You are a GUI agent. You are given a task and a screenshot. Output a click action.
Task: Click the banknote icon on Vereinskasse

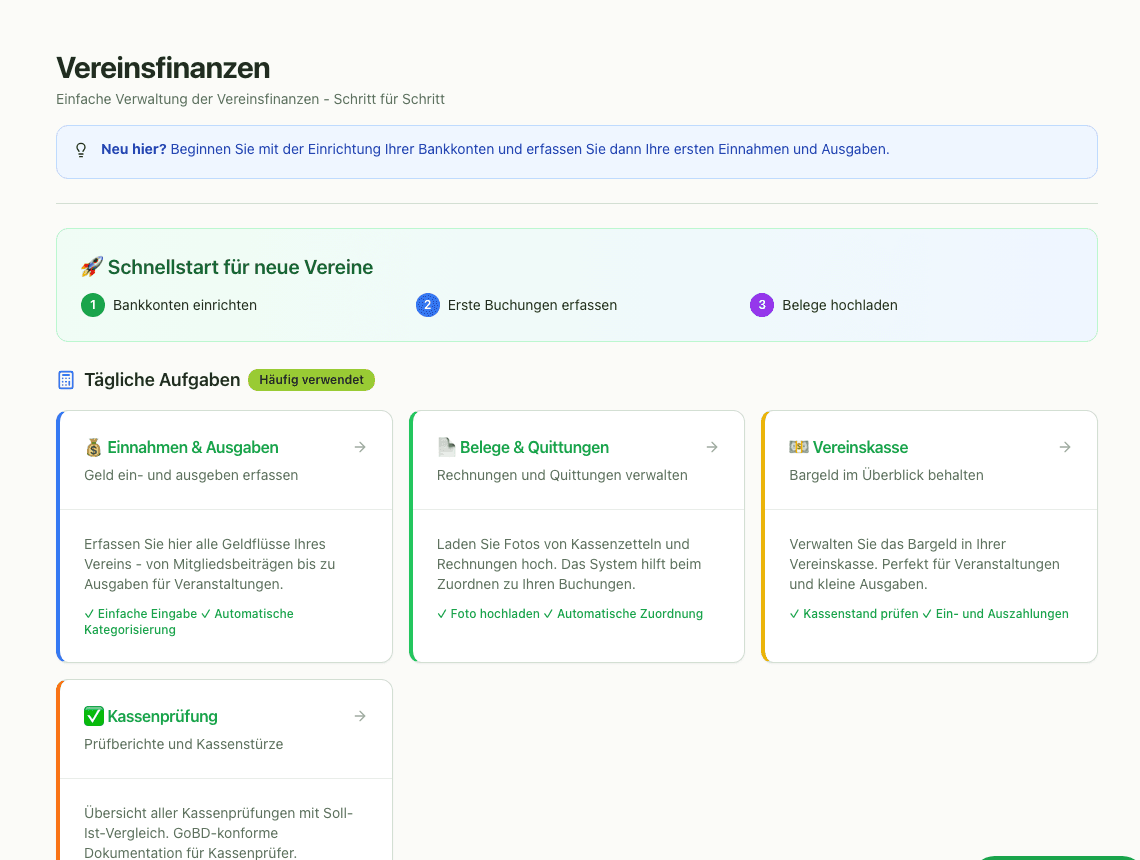pos(799,447)
